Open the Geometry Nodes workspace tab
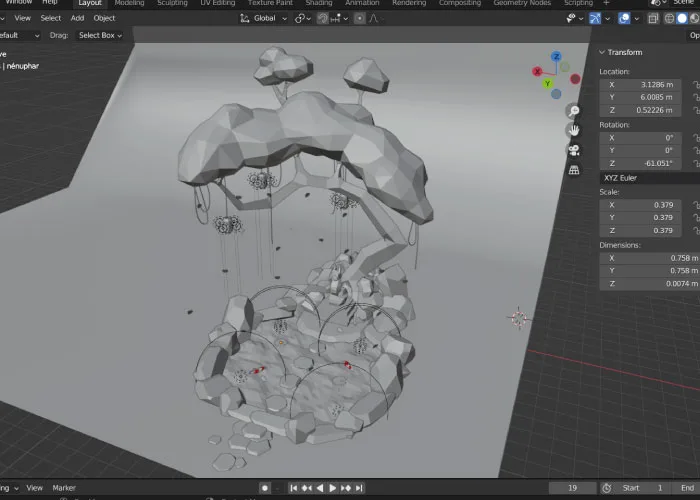This screenshot has height=500, width=700. [x=522, y=3]
